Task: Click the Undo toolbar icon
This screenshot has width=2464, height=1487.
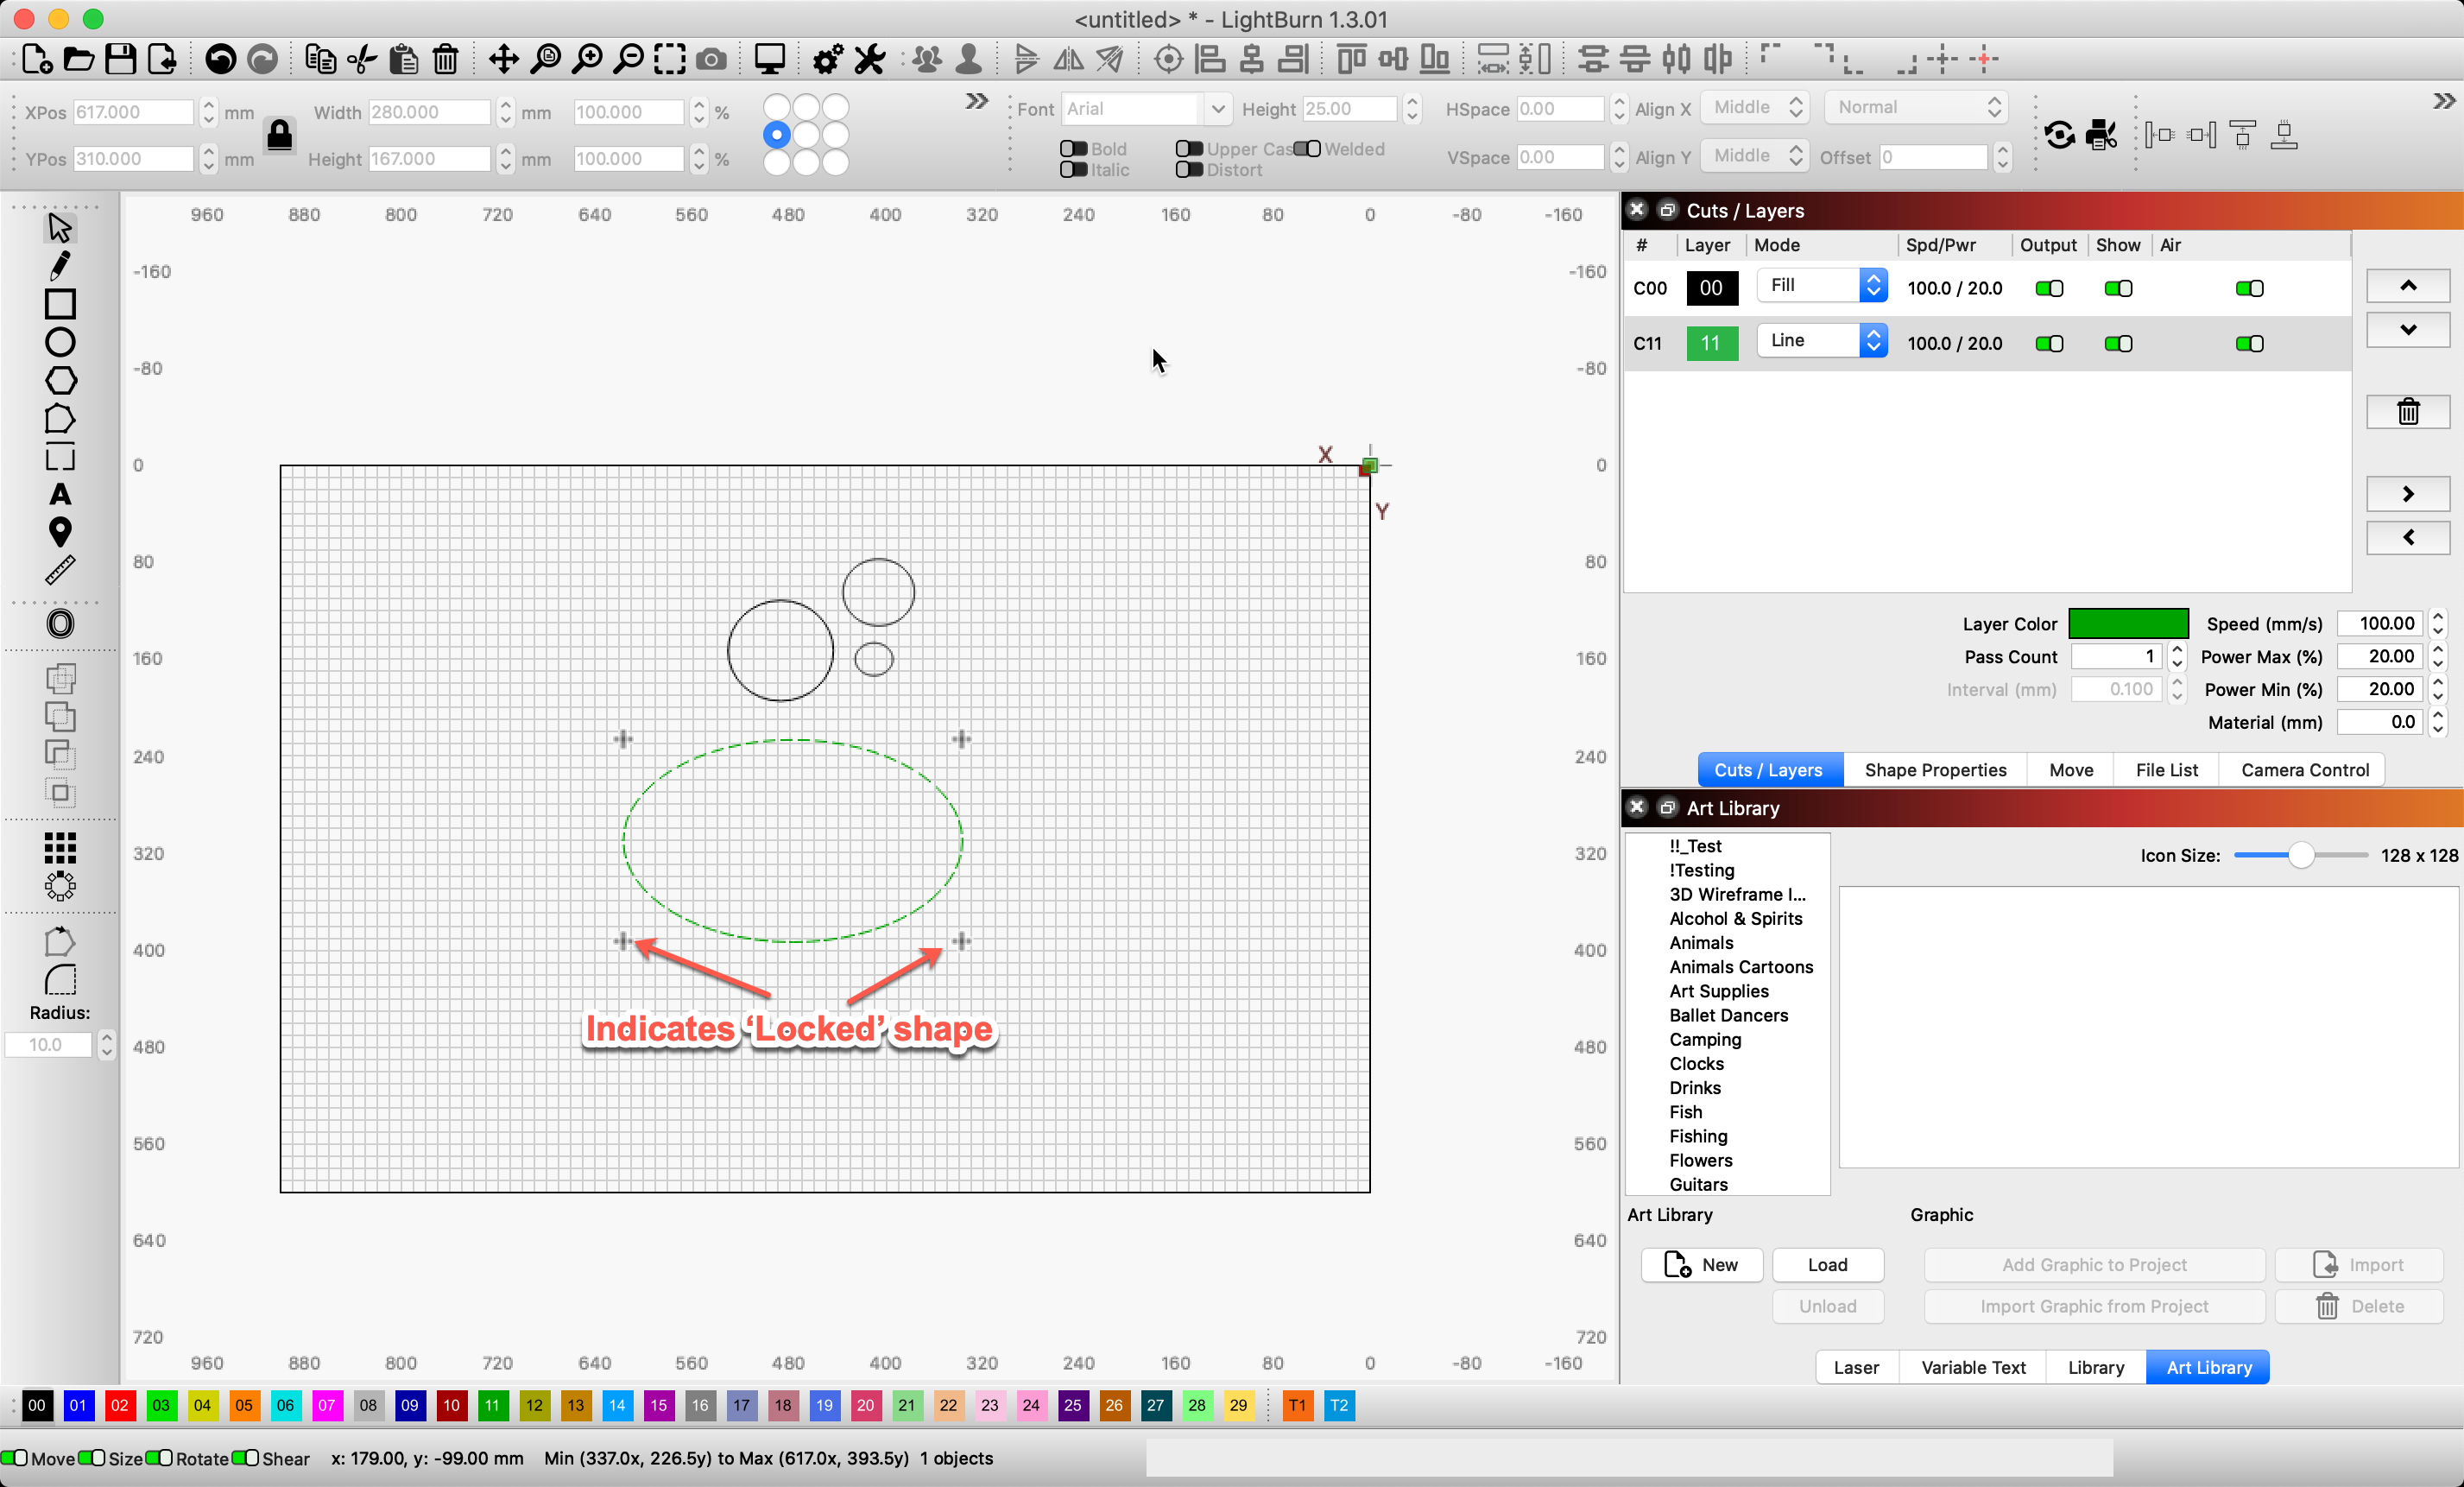Action: click(x=219, y=58)
